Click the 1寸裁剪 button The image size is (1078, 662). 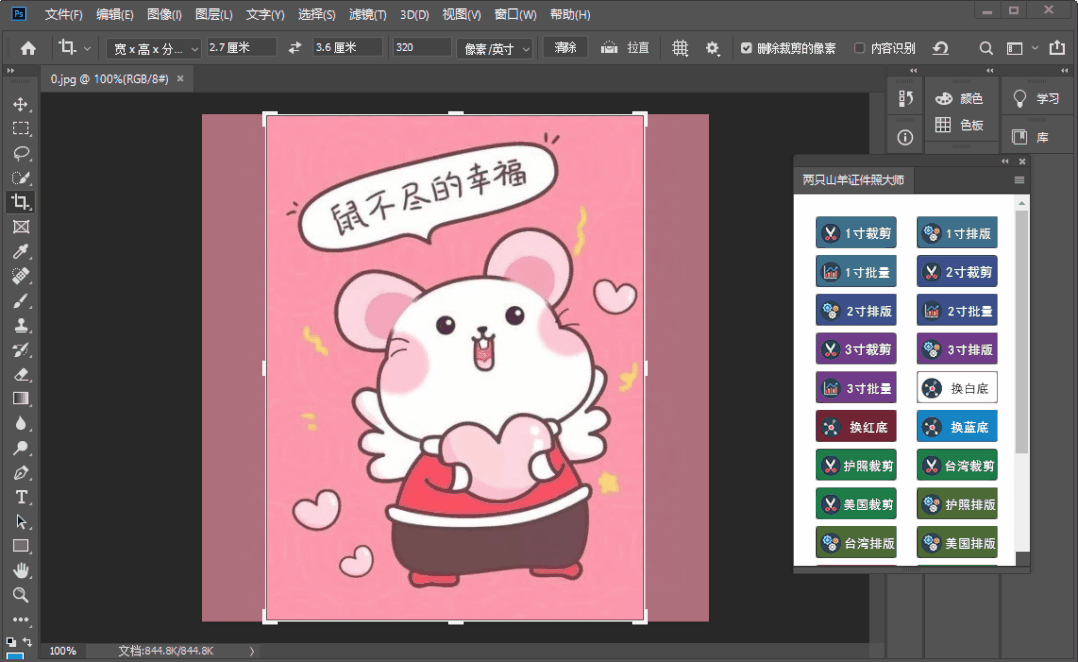pyautogui.click(x=856, y=233)
